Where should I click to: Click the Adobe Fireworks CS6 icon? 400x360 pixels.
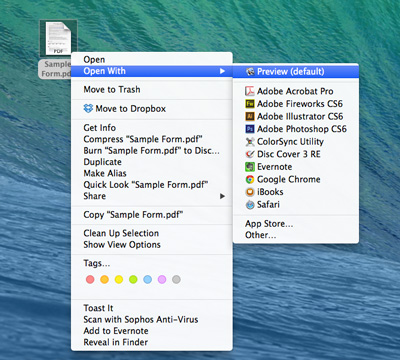(250, 104)
